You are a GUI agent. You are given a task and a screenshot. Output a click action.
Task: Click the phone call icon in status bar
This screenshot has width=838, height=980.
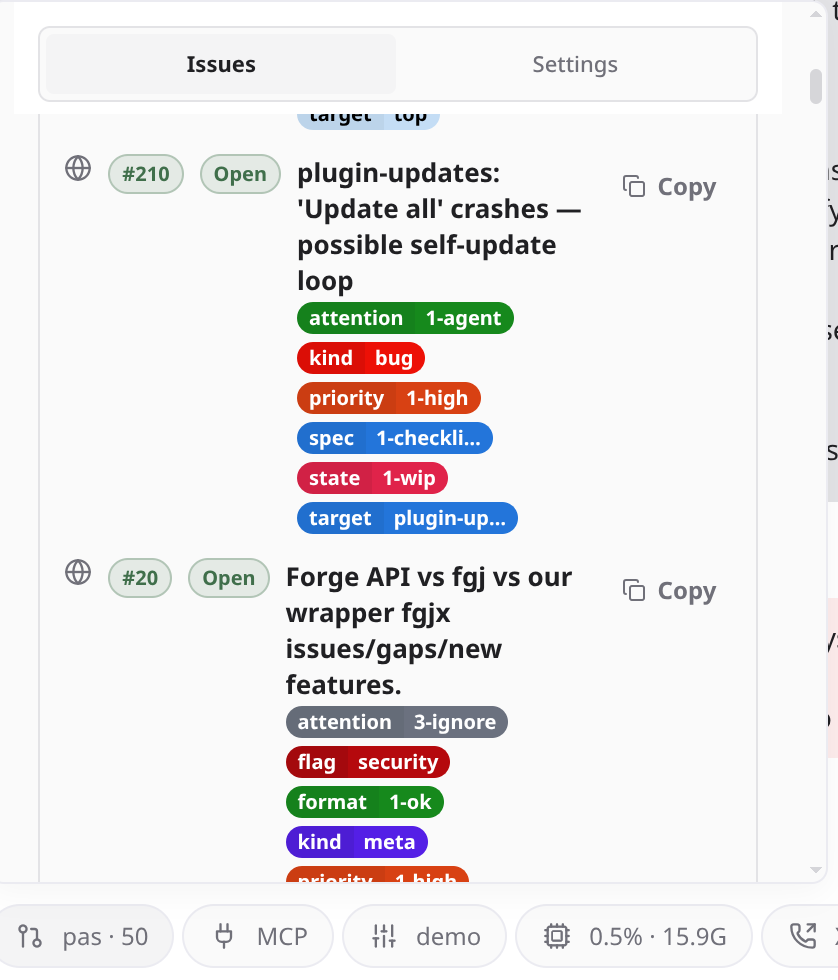804,936
